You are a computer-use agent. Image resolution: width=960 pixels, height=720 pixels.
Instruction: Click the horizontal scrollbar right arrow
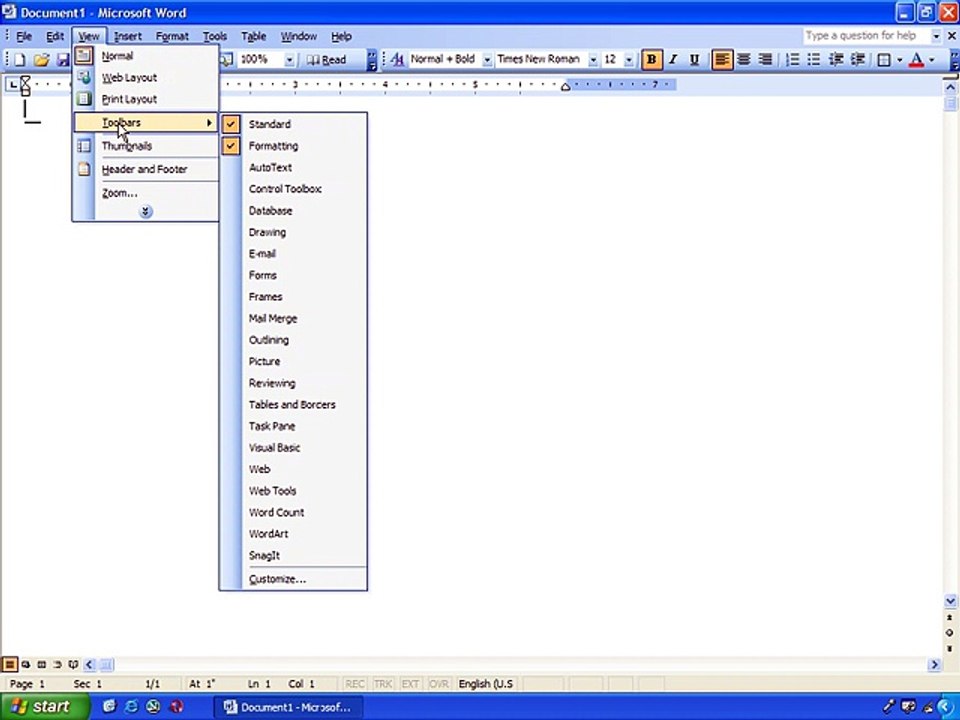(x=934, y=664)
